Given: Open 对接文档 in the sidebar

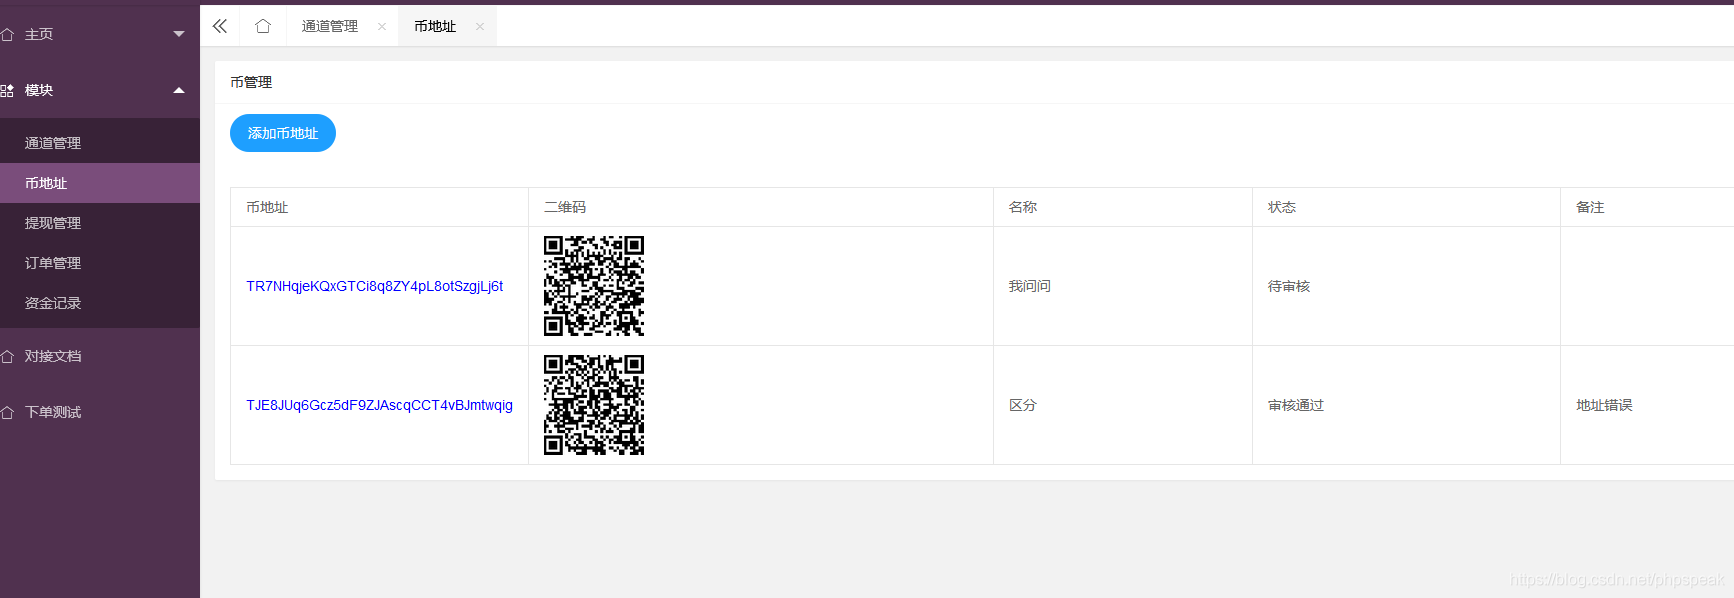Looking at the screenshot, I should [53, 356].
